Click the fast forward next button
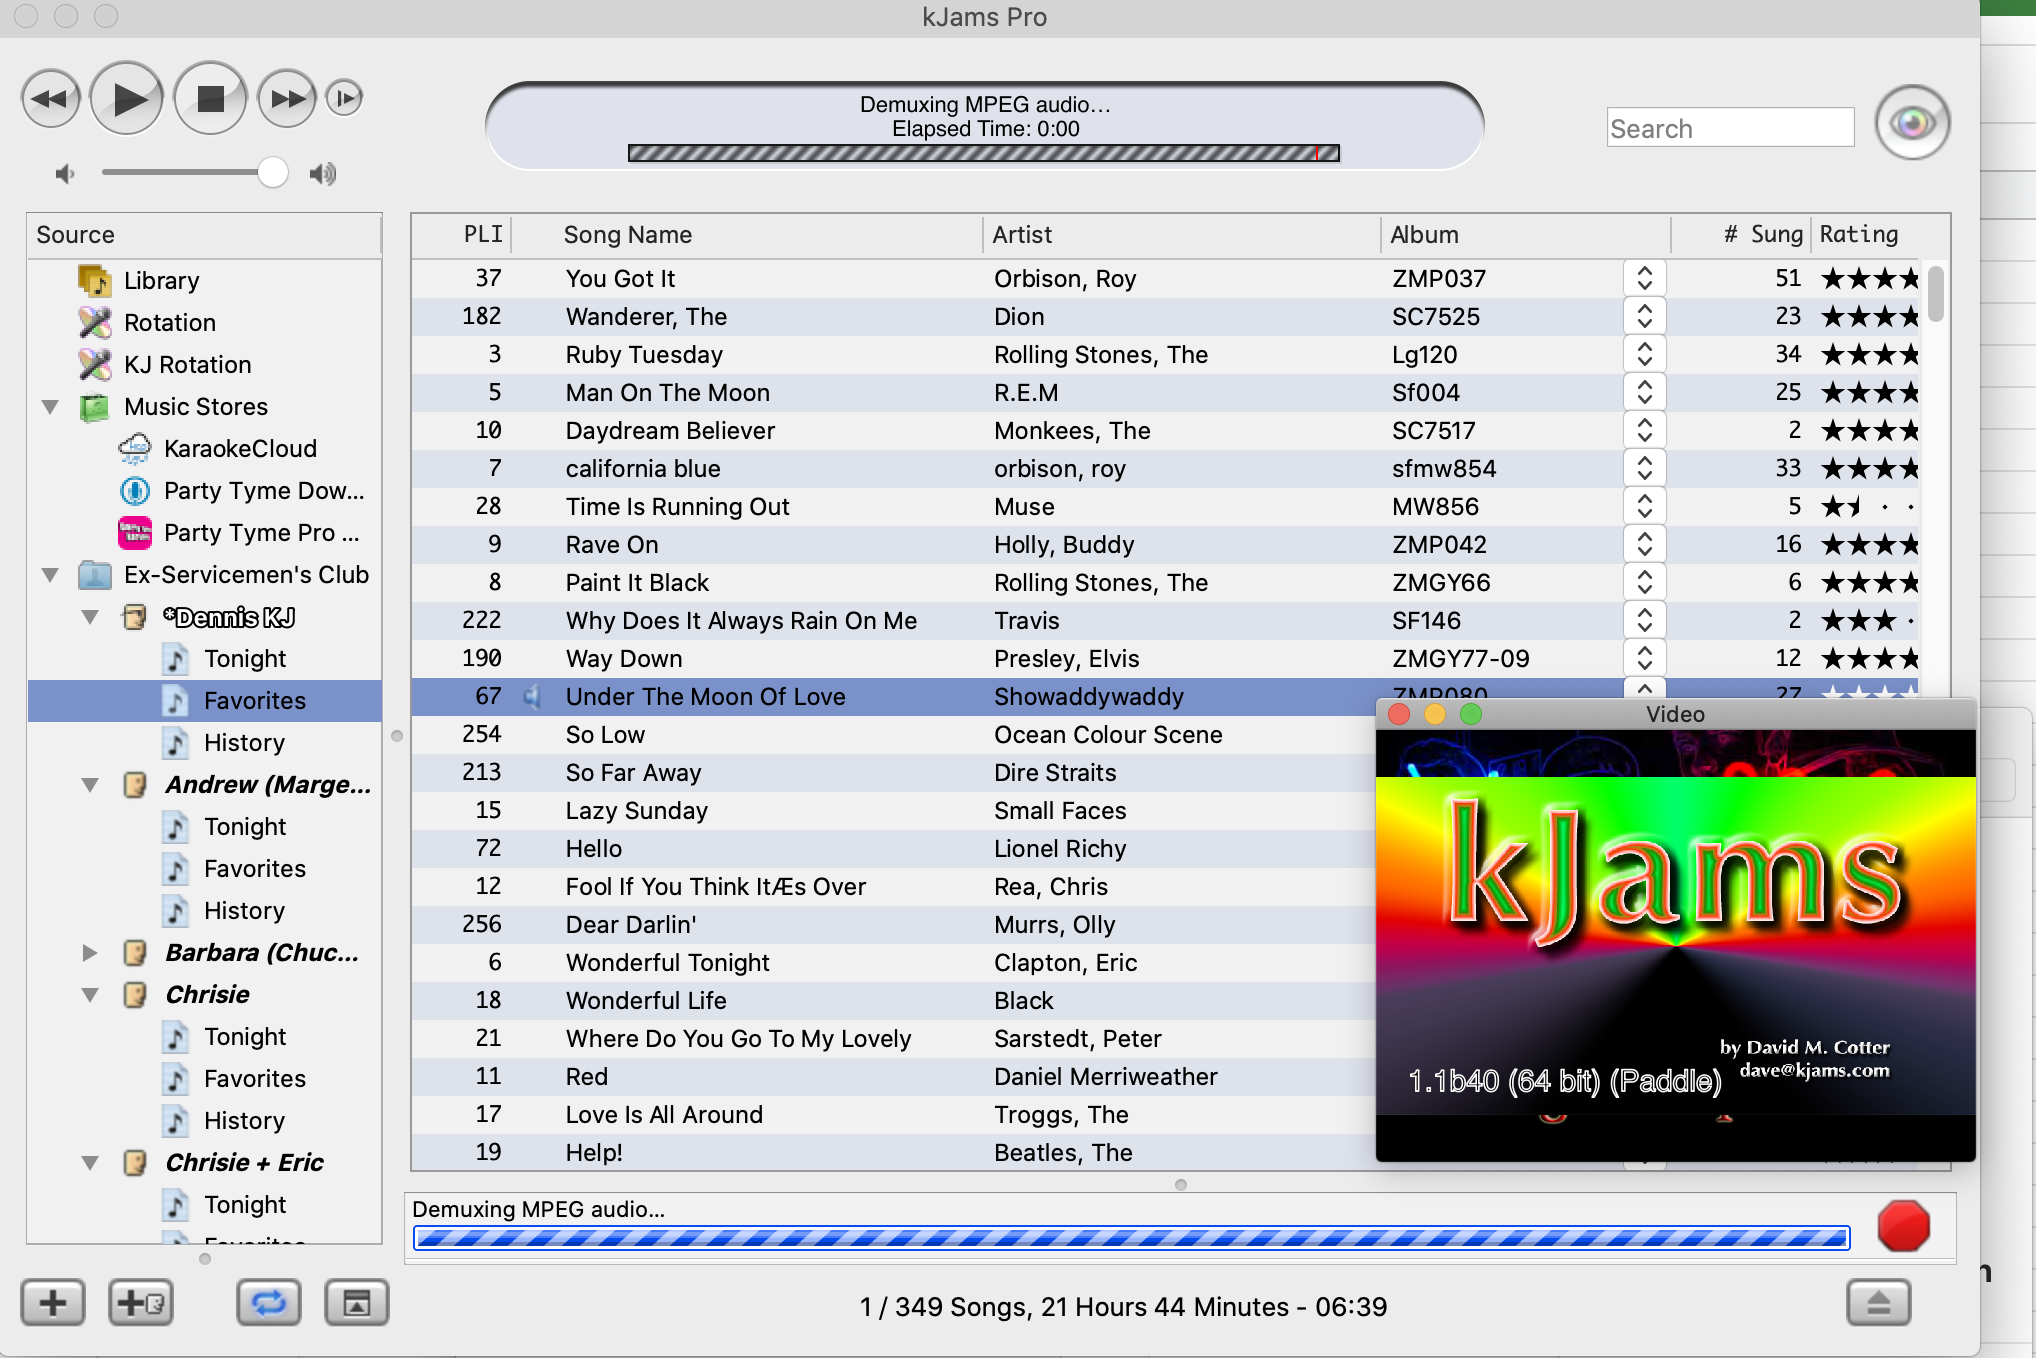This screenshot has height=1358, width=2036. click(x=287, y=99)
